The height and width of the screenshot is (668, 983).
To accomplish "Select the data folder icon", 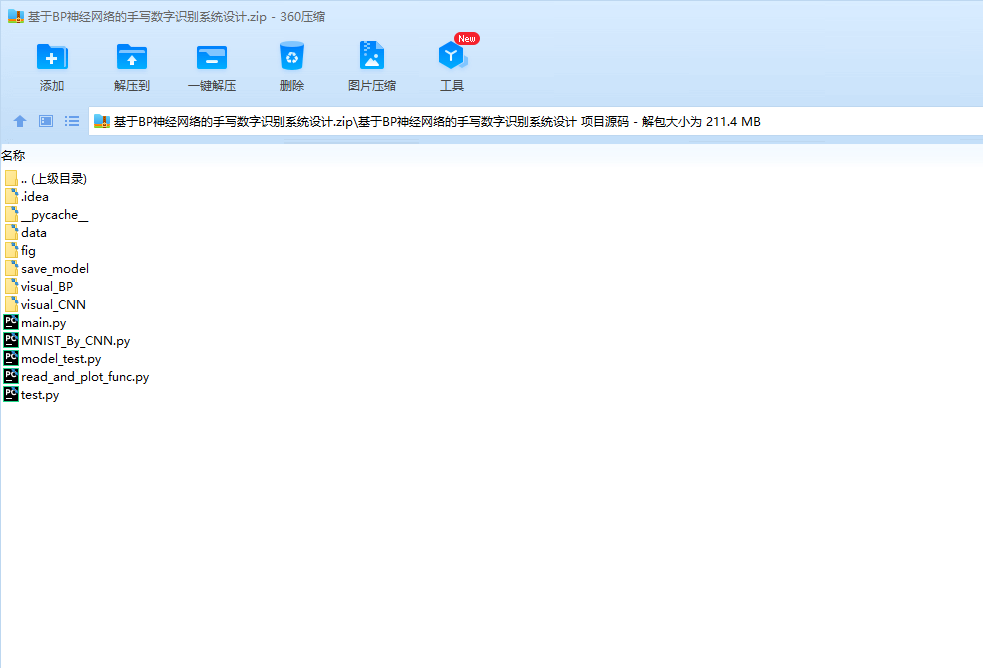I will pyautogui.click(x=11, y=232).
